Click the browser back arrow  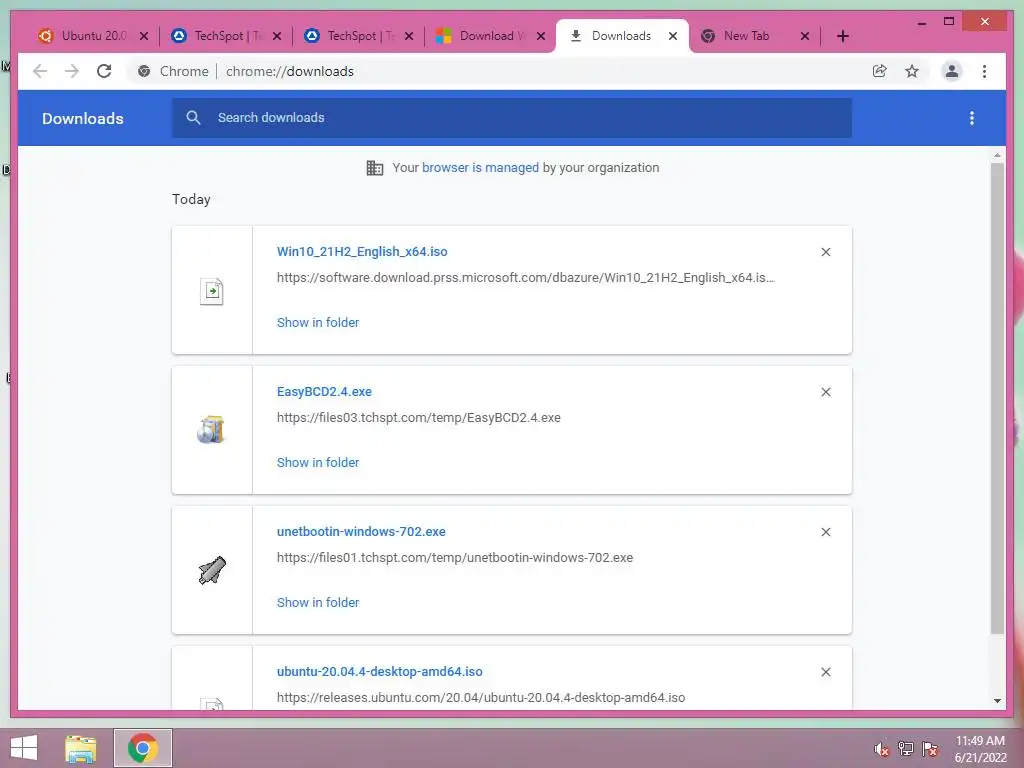click(x=40, y=71)
